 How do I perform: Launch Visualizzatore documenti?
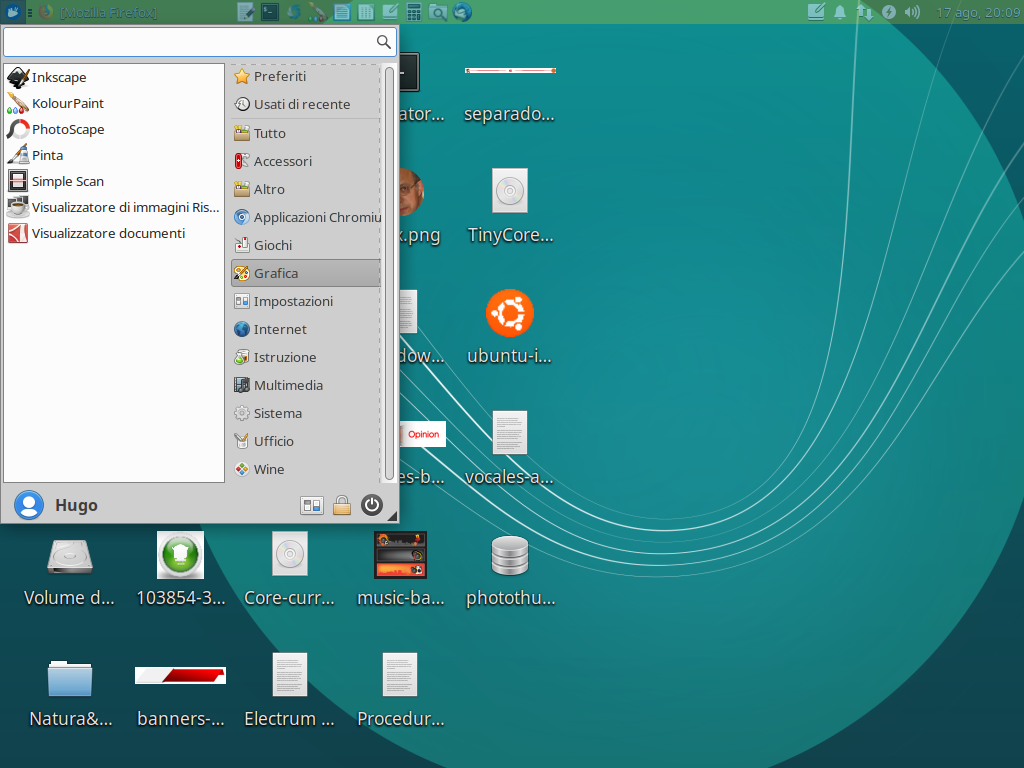114,234
